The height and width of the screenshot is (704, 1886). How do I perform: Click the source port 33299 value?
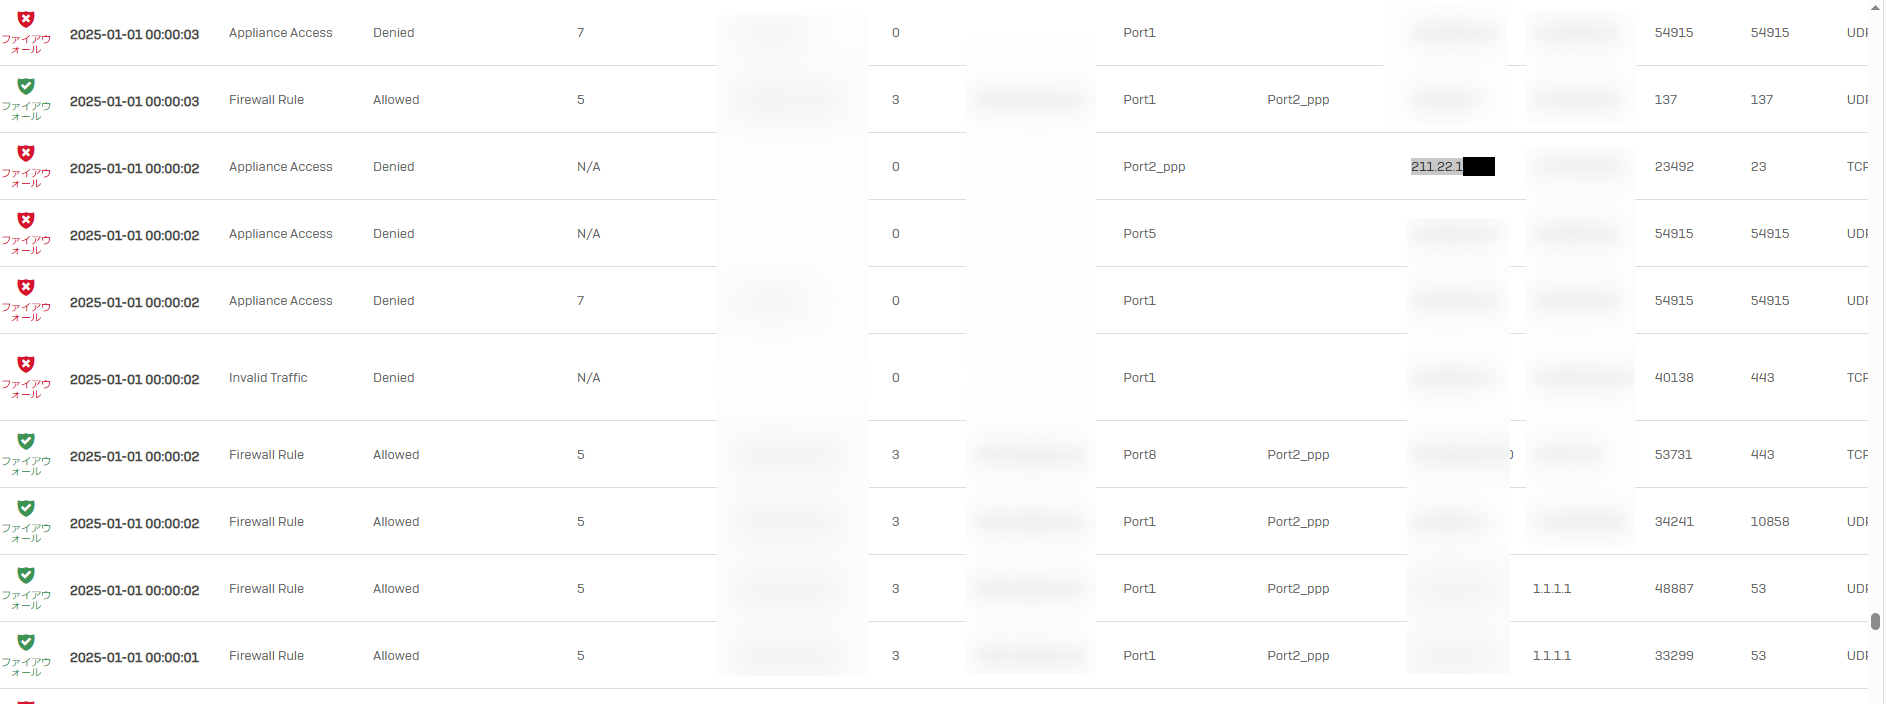[x=1673, y=656]
